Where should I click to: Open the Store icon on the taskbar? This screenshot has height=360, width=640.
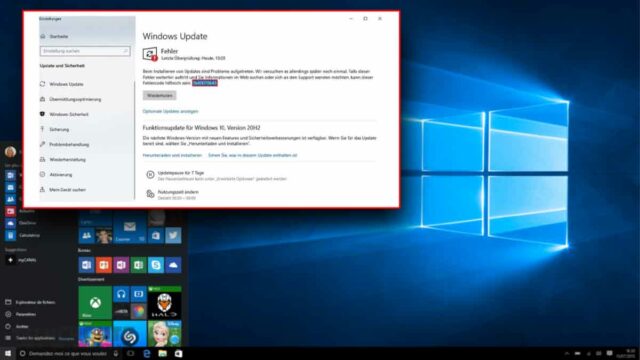178,353
